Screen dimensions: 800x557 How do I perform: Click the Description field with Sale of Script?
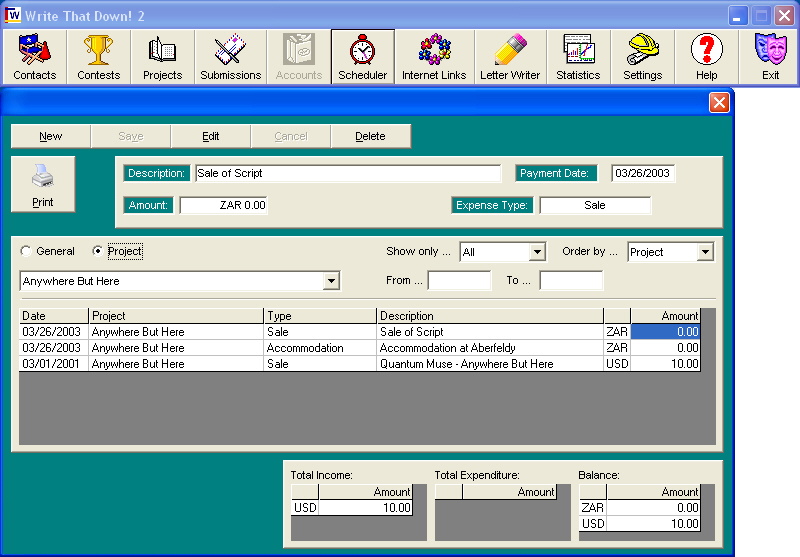coord(348,173)
